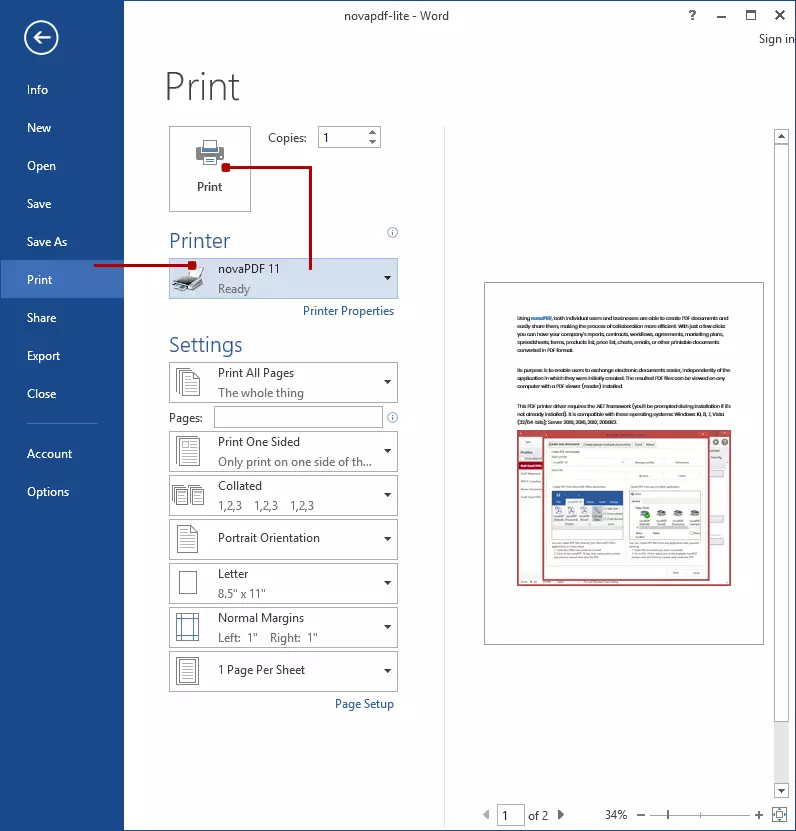Go to previous preview page arrow
Screen dimensions: 796x831
point(487,815)
